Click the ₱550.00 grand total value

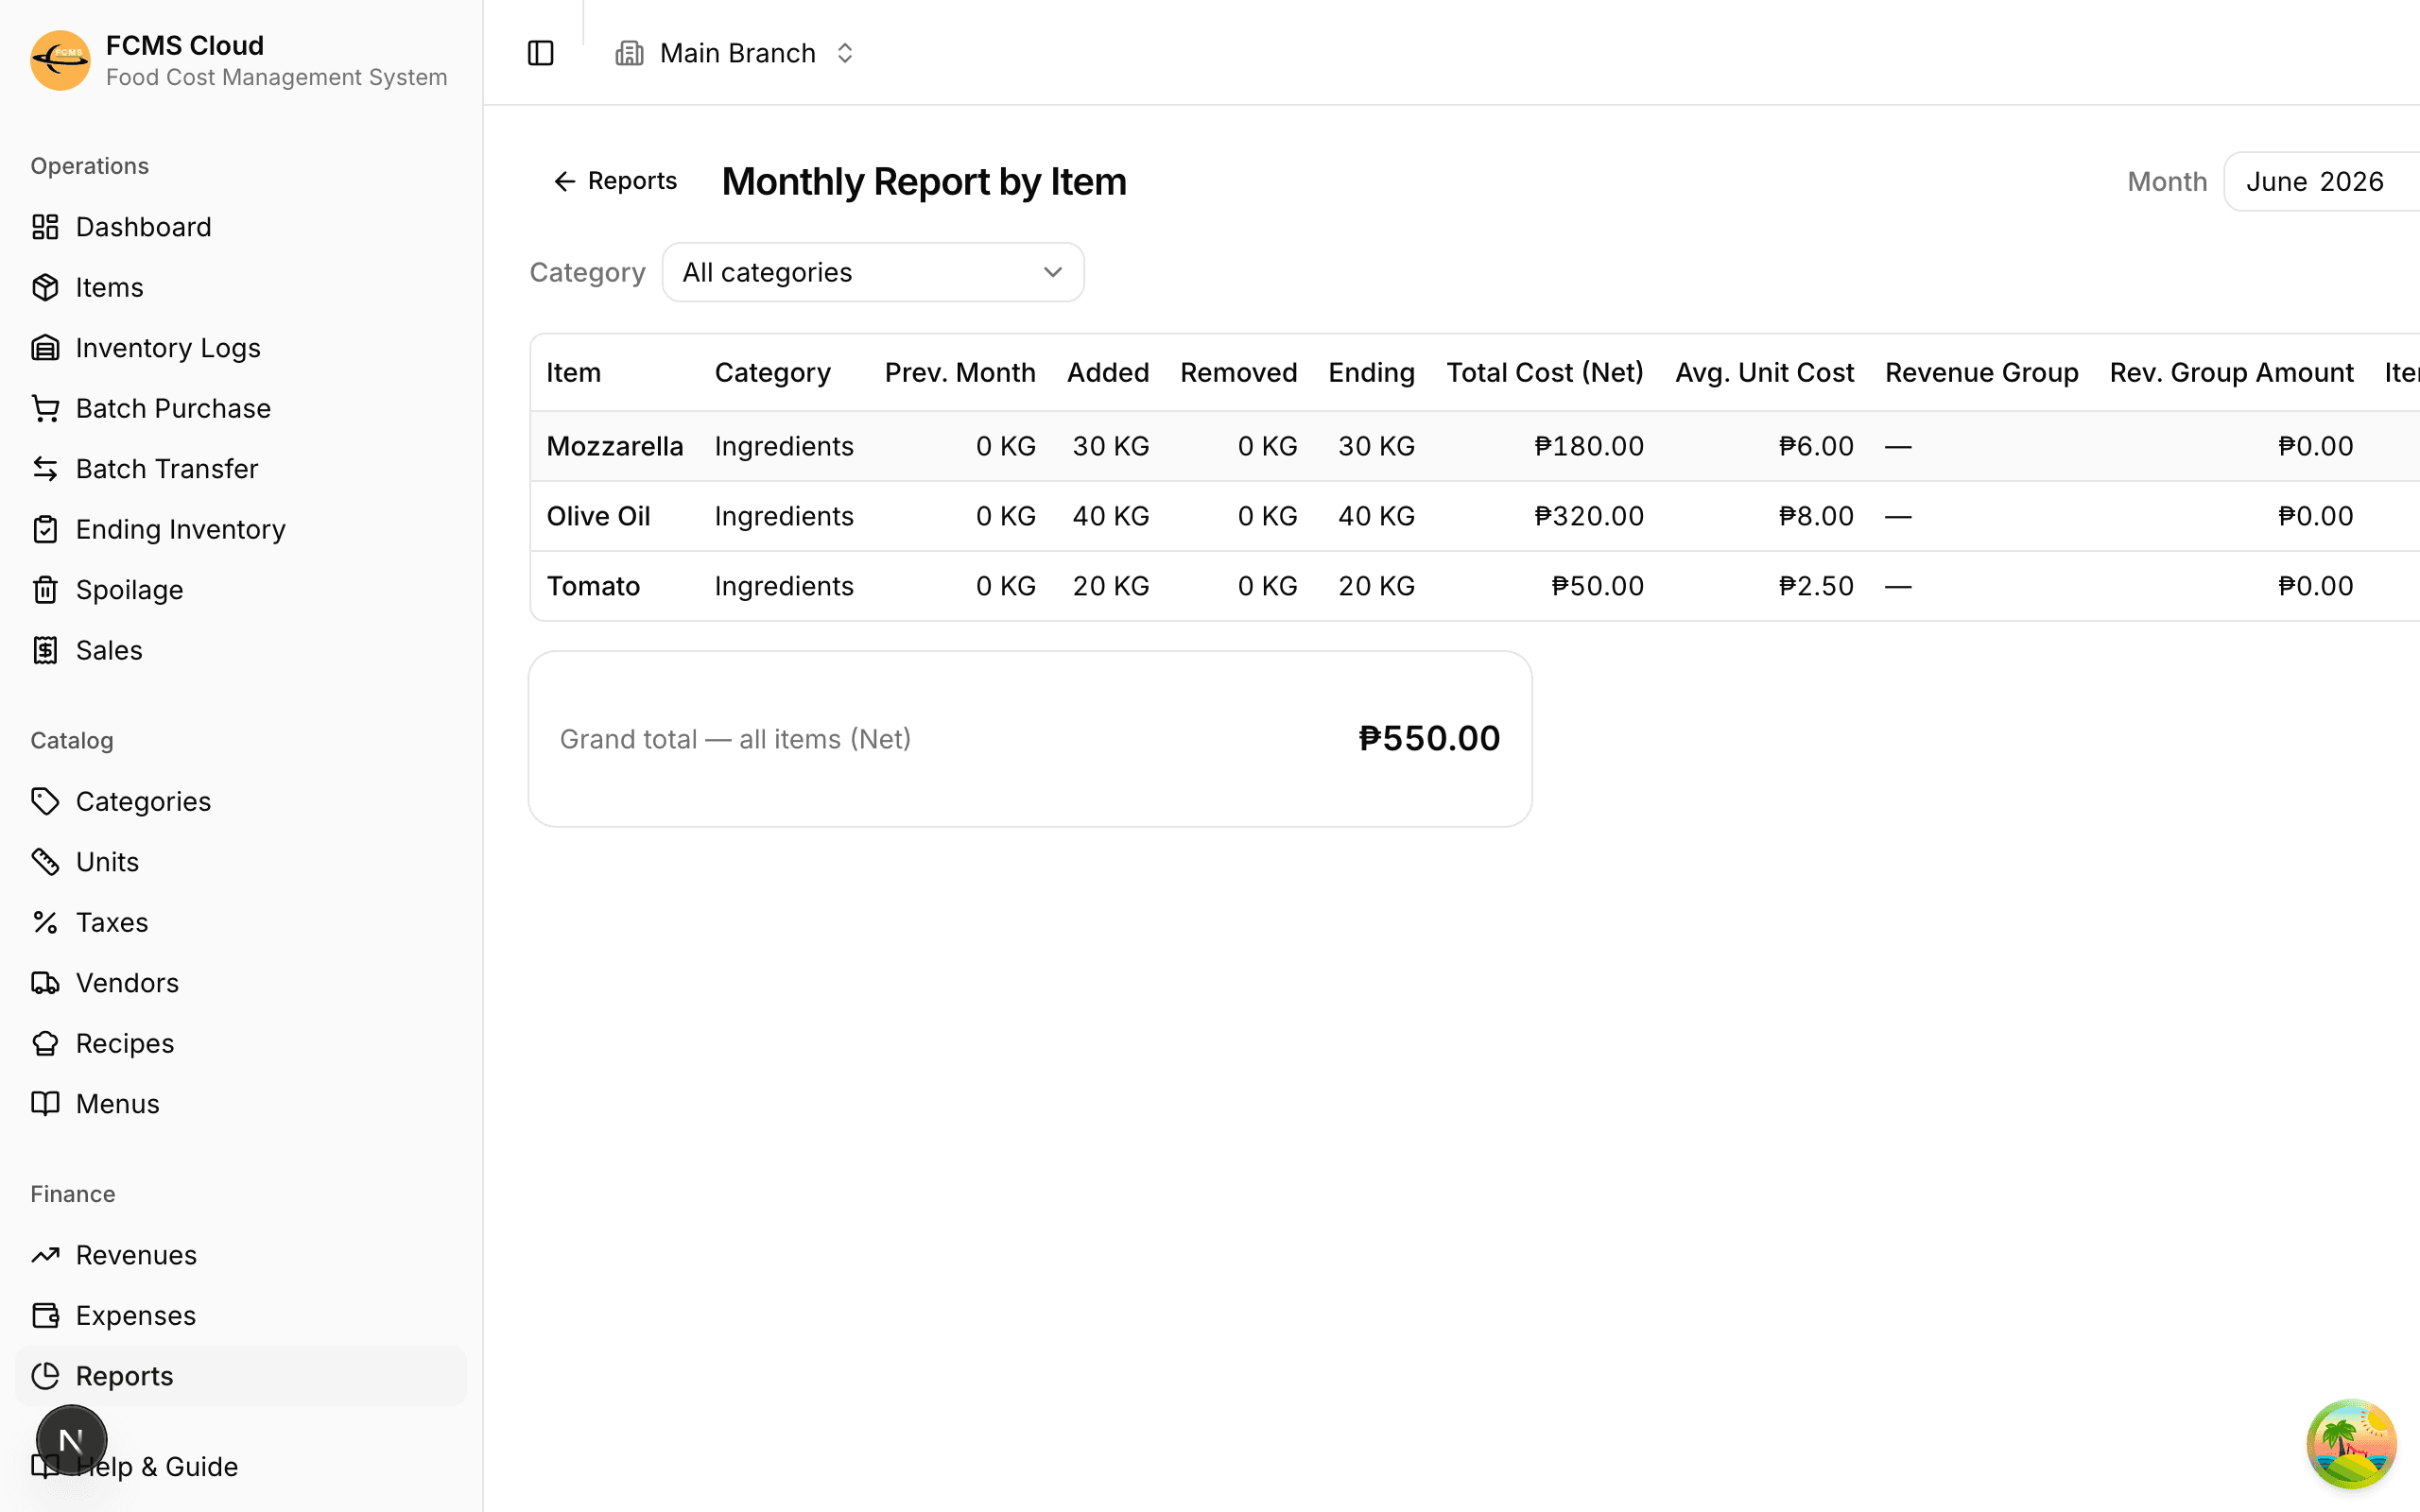[x=1429, y=738]
